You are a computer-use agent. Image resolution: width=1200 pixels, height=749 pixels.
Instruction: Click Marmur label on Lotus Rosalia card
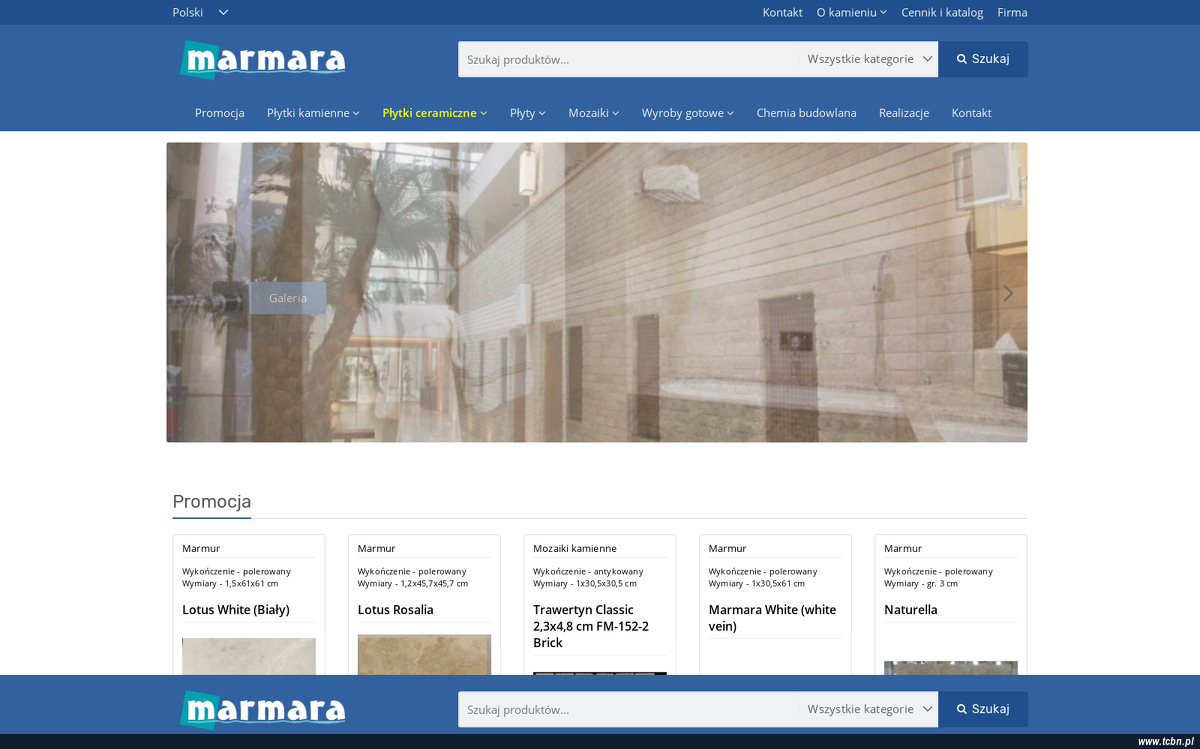[377, 549]
